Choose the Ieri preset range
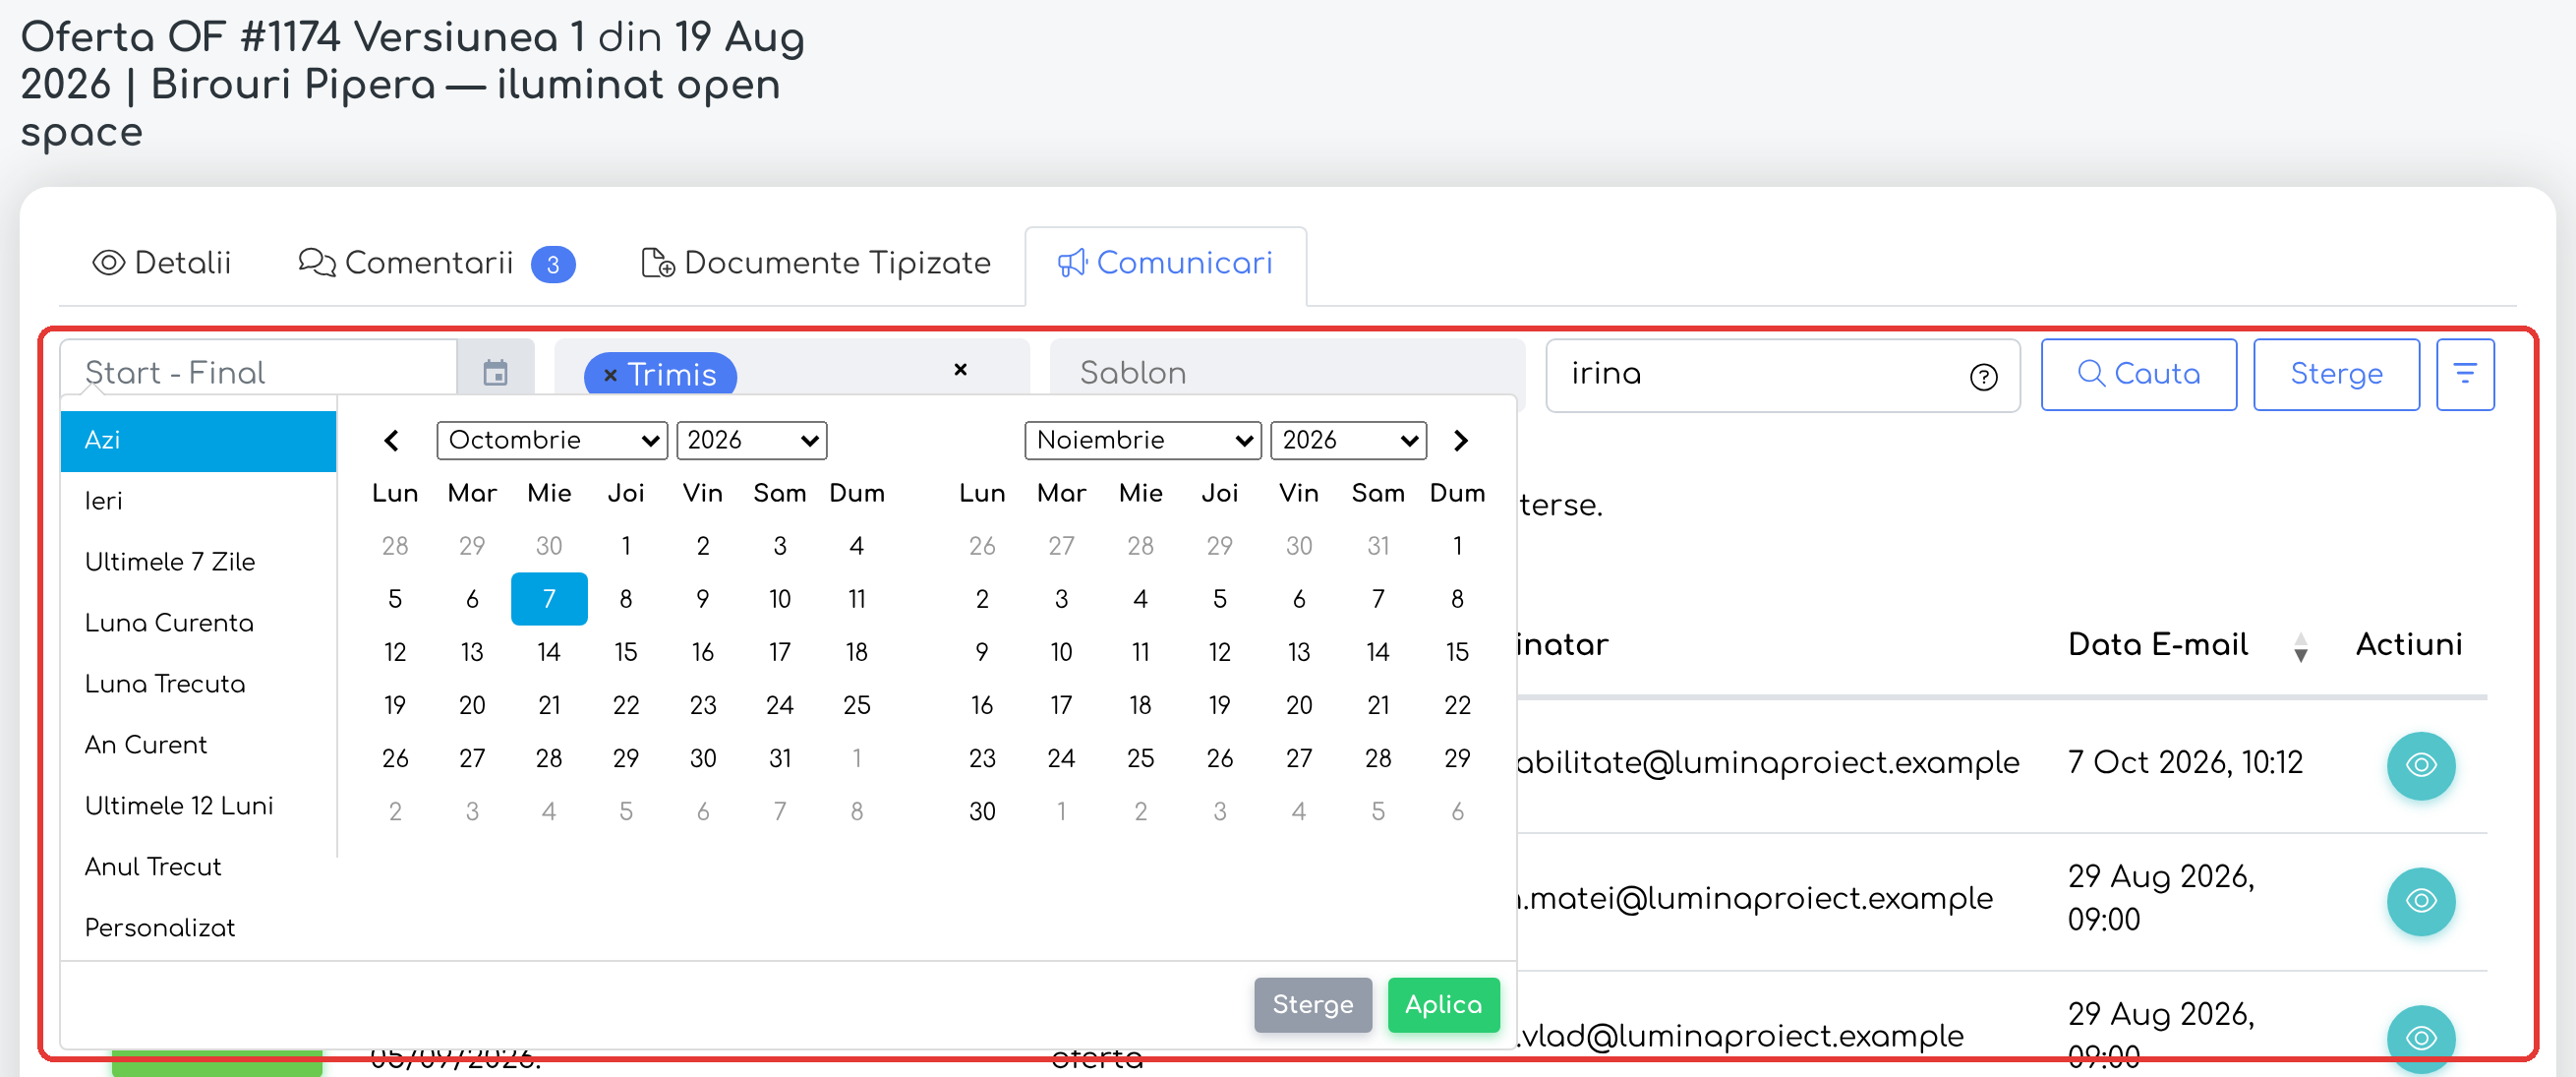Screen dimensions: 2576x1077 pyautogui.click(x=198, y=502)
